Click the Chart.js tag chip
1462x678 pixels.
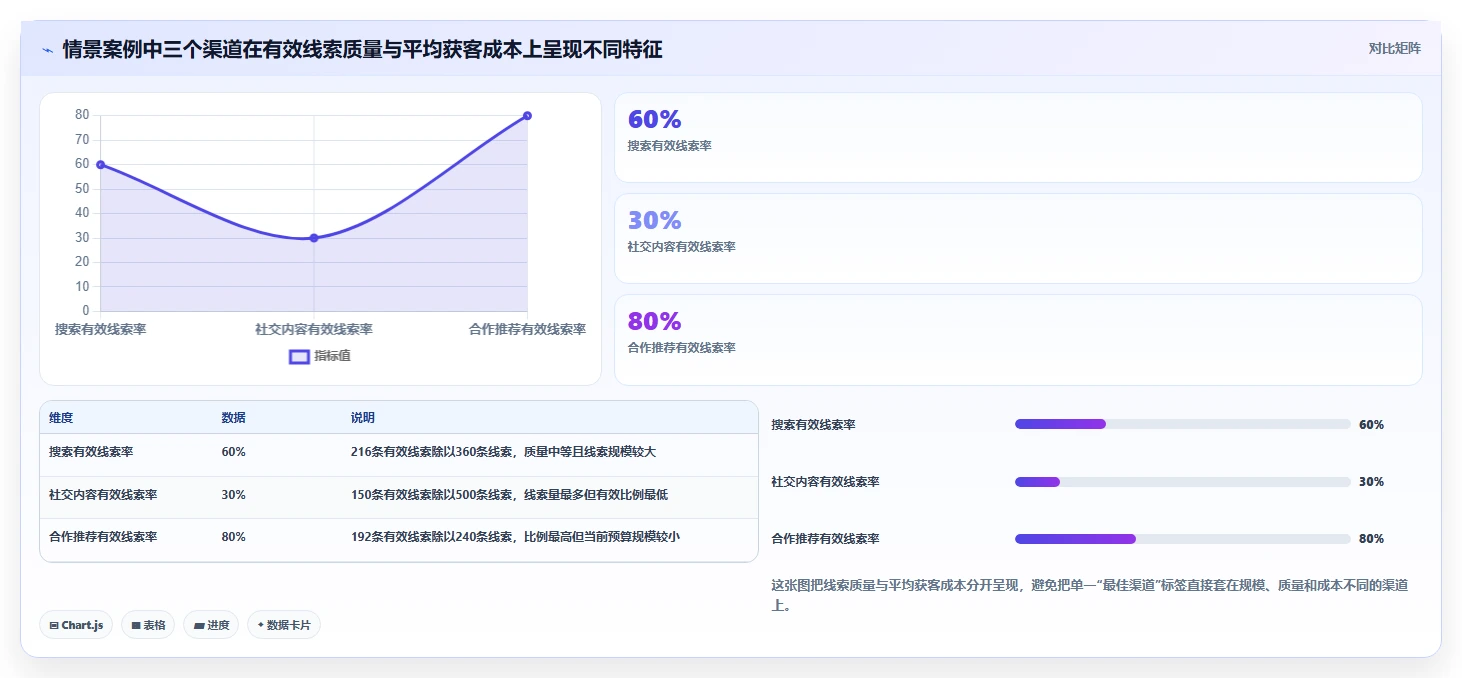point(76,625)
